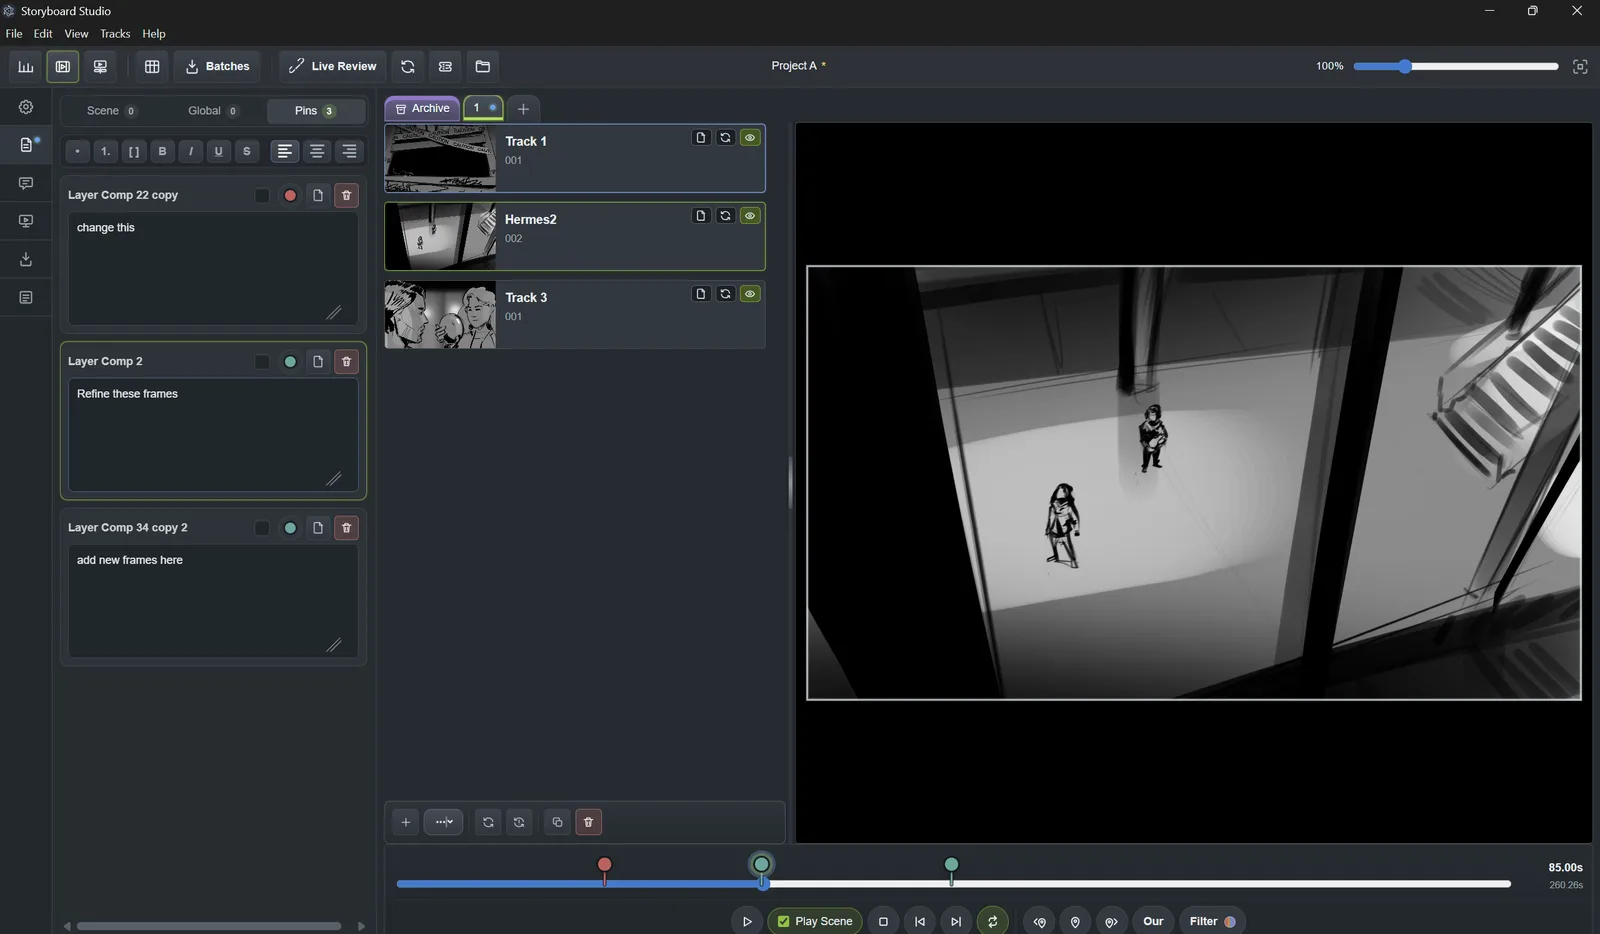1600x934 pixels.
Task: Click the ticket icon beside the toolbar folder
Action: click(445, 66)
